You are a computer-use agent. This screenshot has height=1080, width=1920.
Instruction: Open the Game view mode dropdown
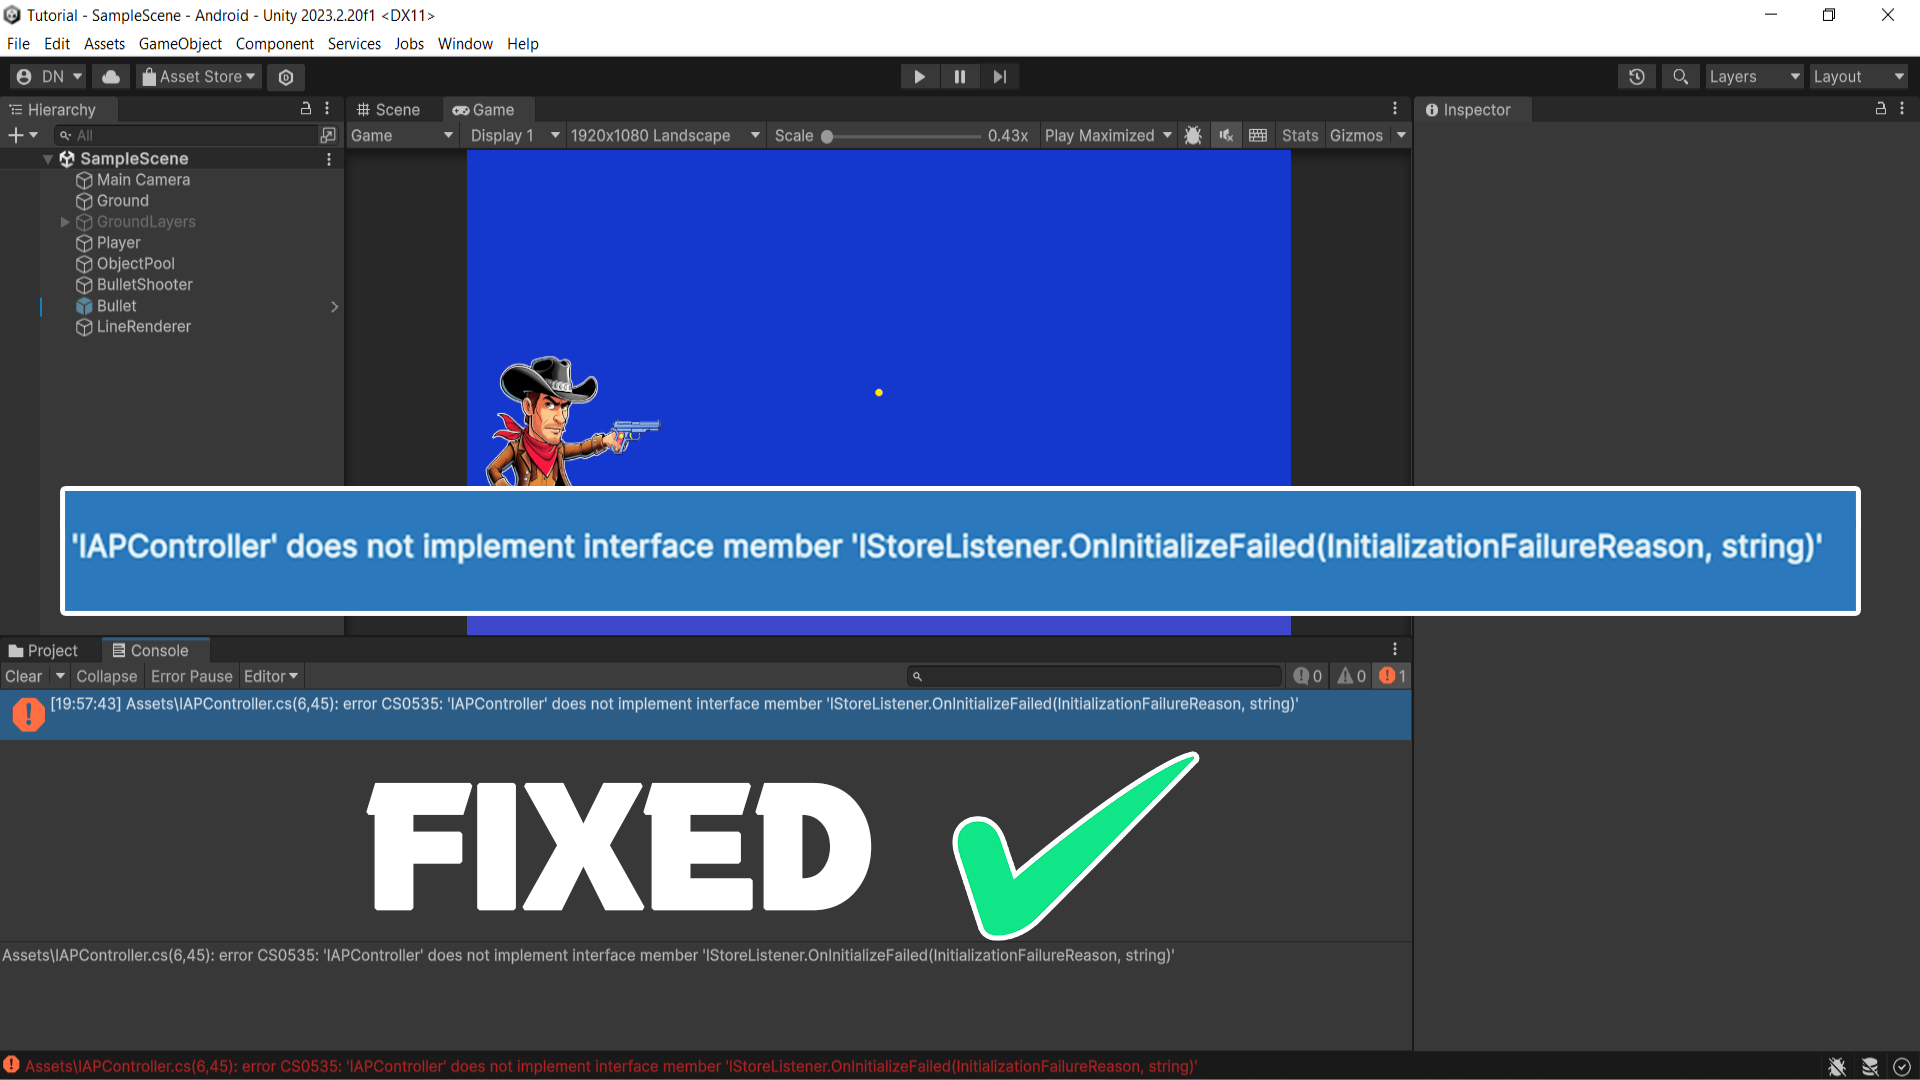tap(402, 136)
